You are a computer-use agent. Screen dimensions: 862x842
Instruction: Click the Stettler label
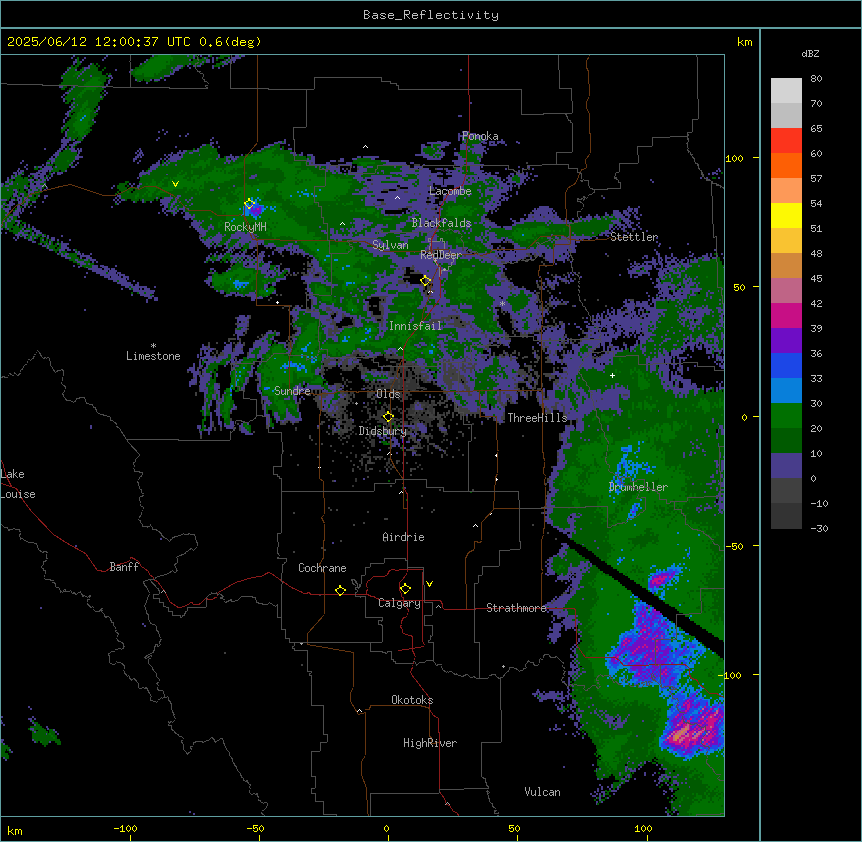[x=634, y=237]
